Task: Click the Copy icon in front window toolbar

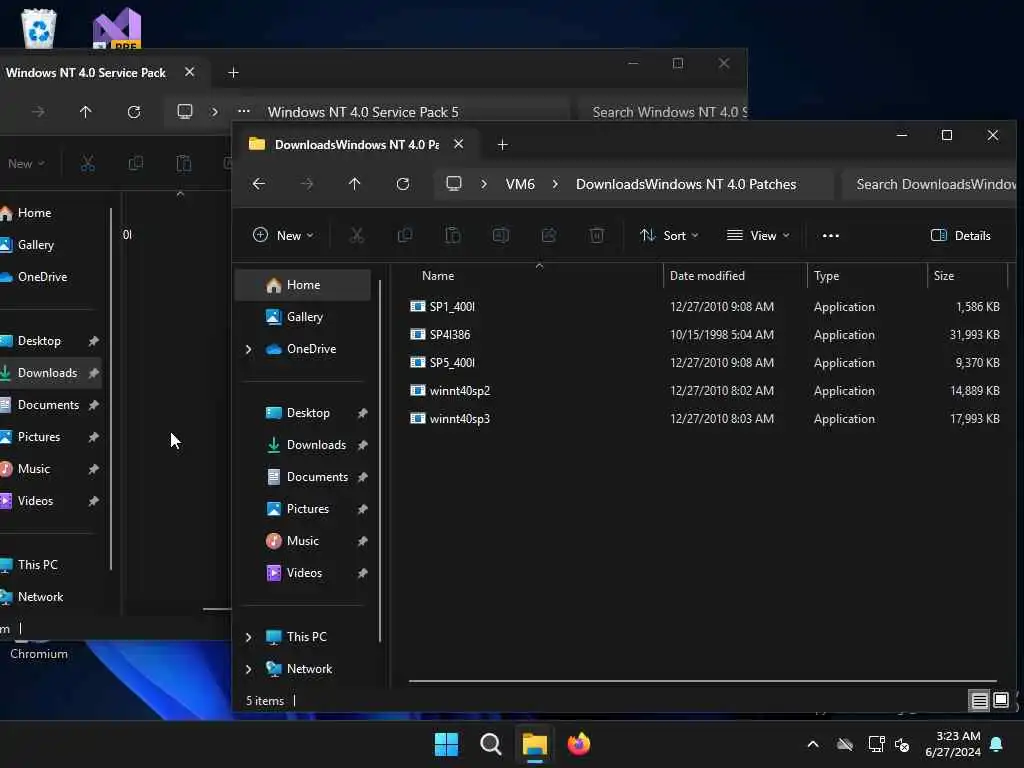Action: (x=405, y=235)
